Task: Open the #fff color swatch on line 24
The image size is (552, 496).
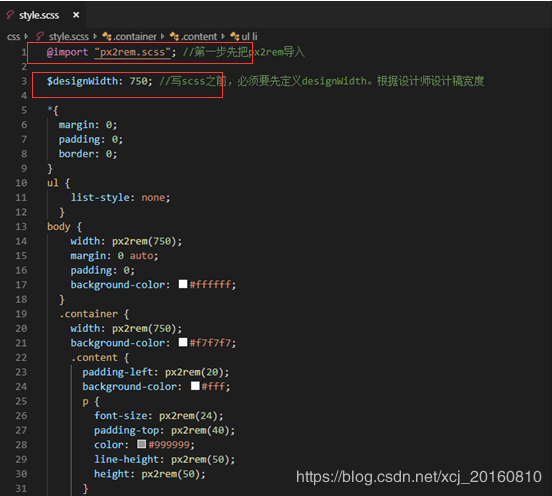Action: pyautogui.click(x=195, y=386)
